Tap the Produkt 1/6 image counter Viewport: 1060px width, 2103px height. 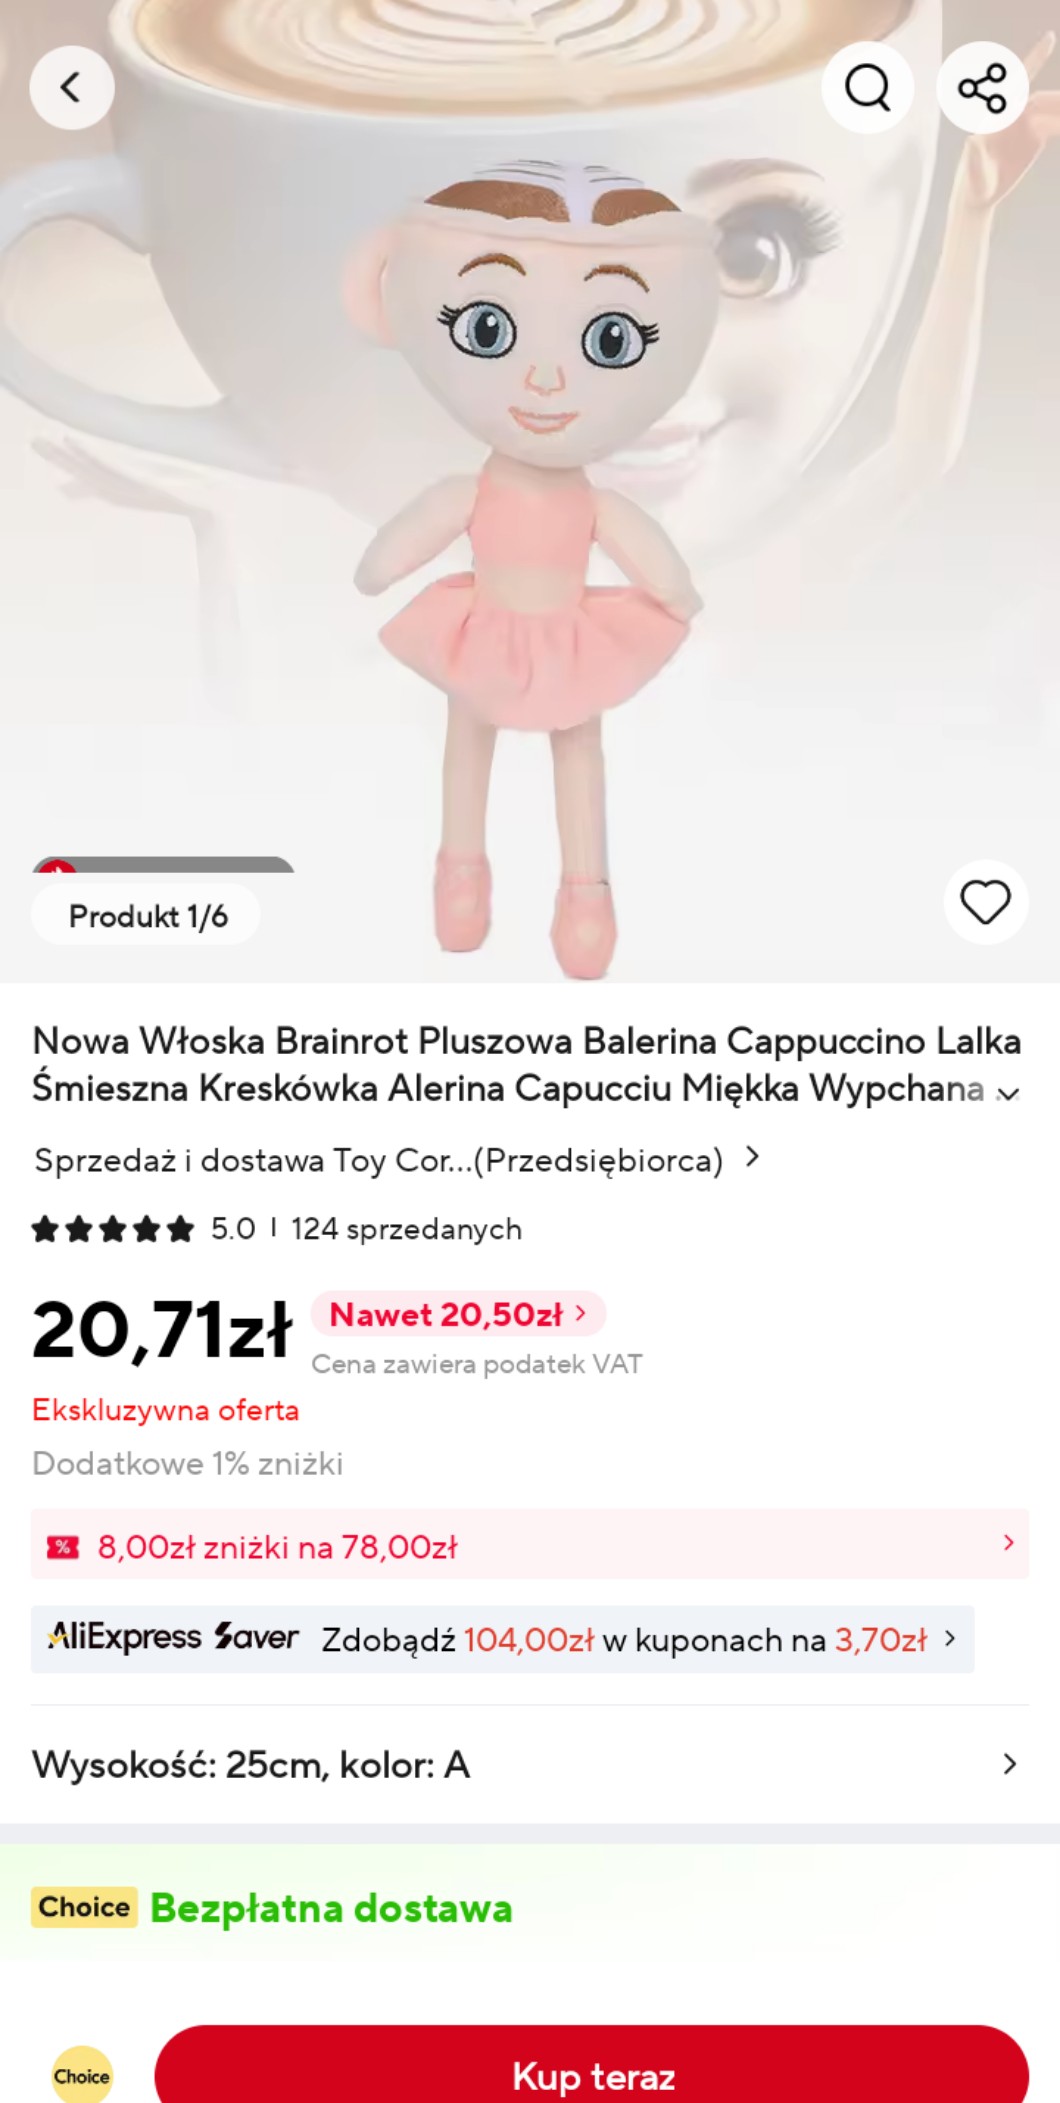147,915
